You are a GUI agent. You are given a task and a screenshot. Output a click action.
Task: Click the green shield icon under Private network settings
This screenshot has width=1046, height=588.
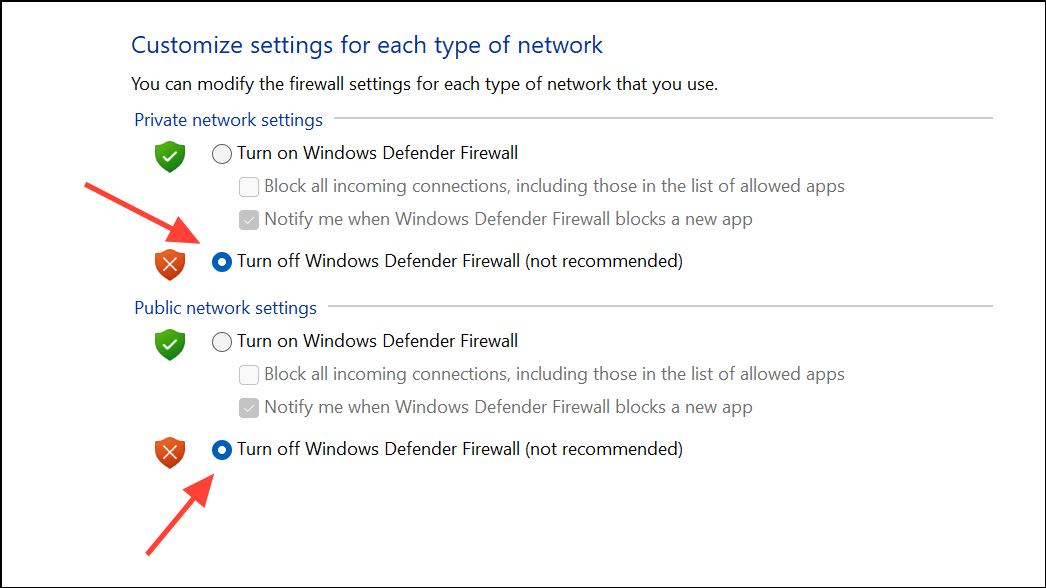click(169, 157)
